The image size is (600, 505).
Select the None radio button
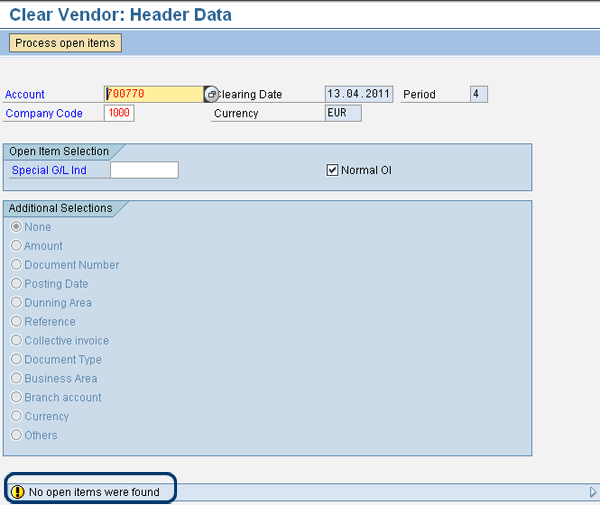(x=16, y=227)
